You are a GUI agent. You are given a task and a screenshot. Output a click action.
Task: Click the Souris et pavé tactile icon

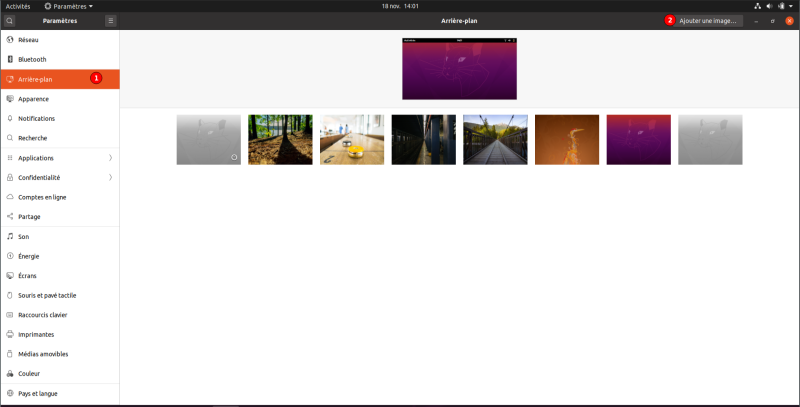10,295
